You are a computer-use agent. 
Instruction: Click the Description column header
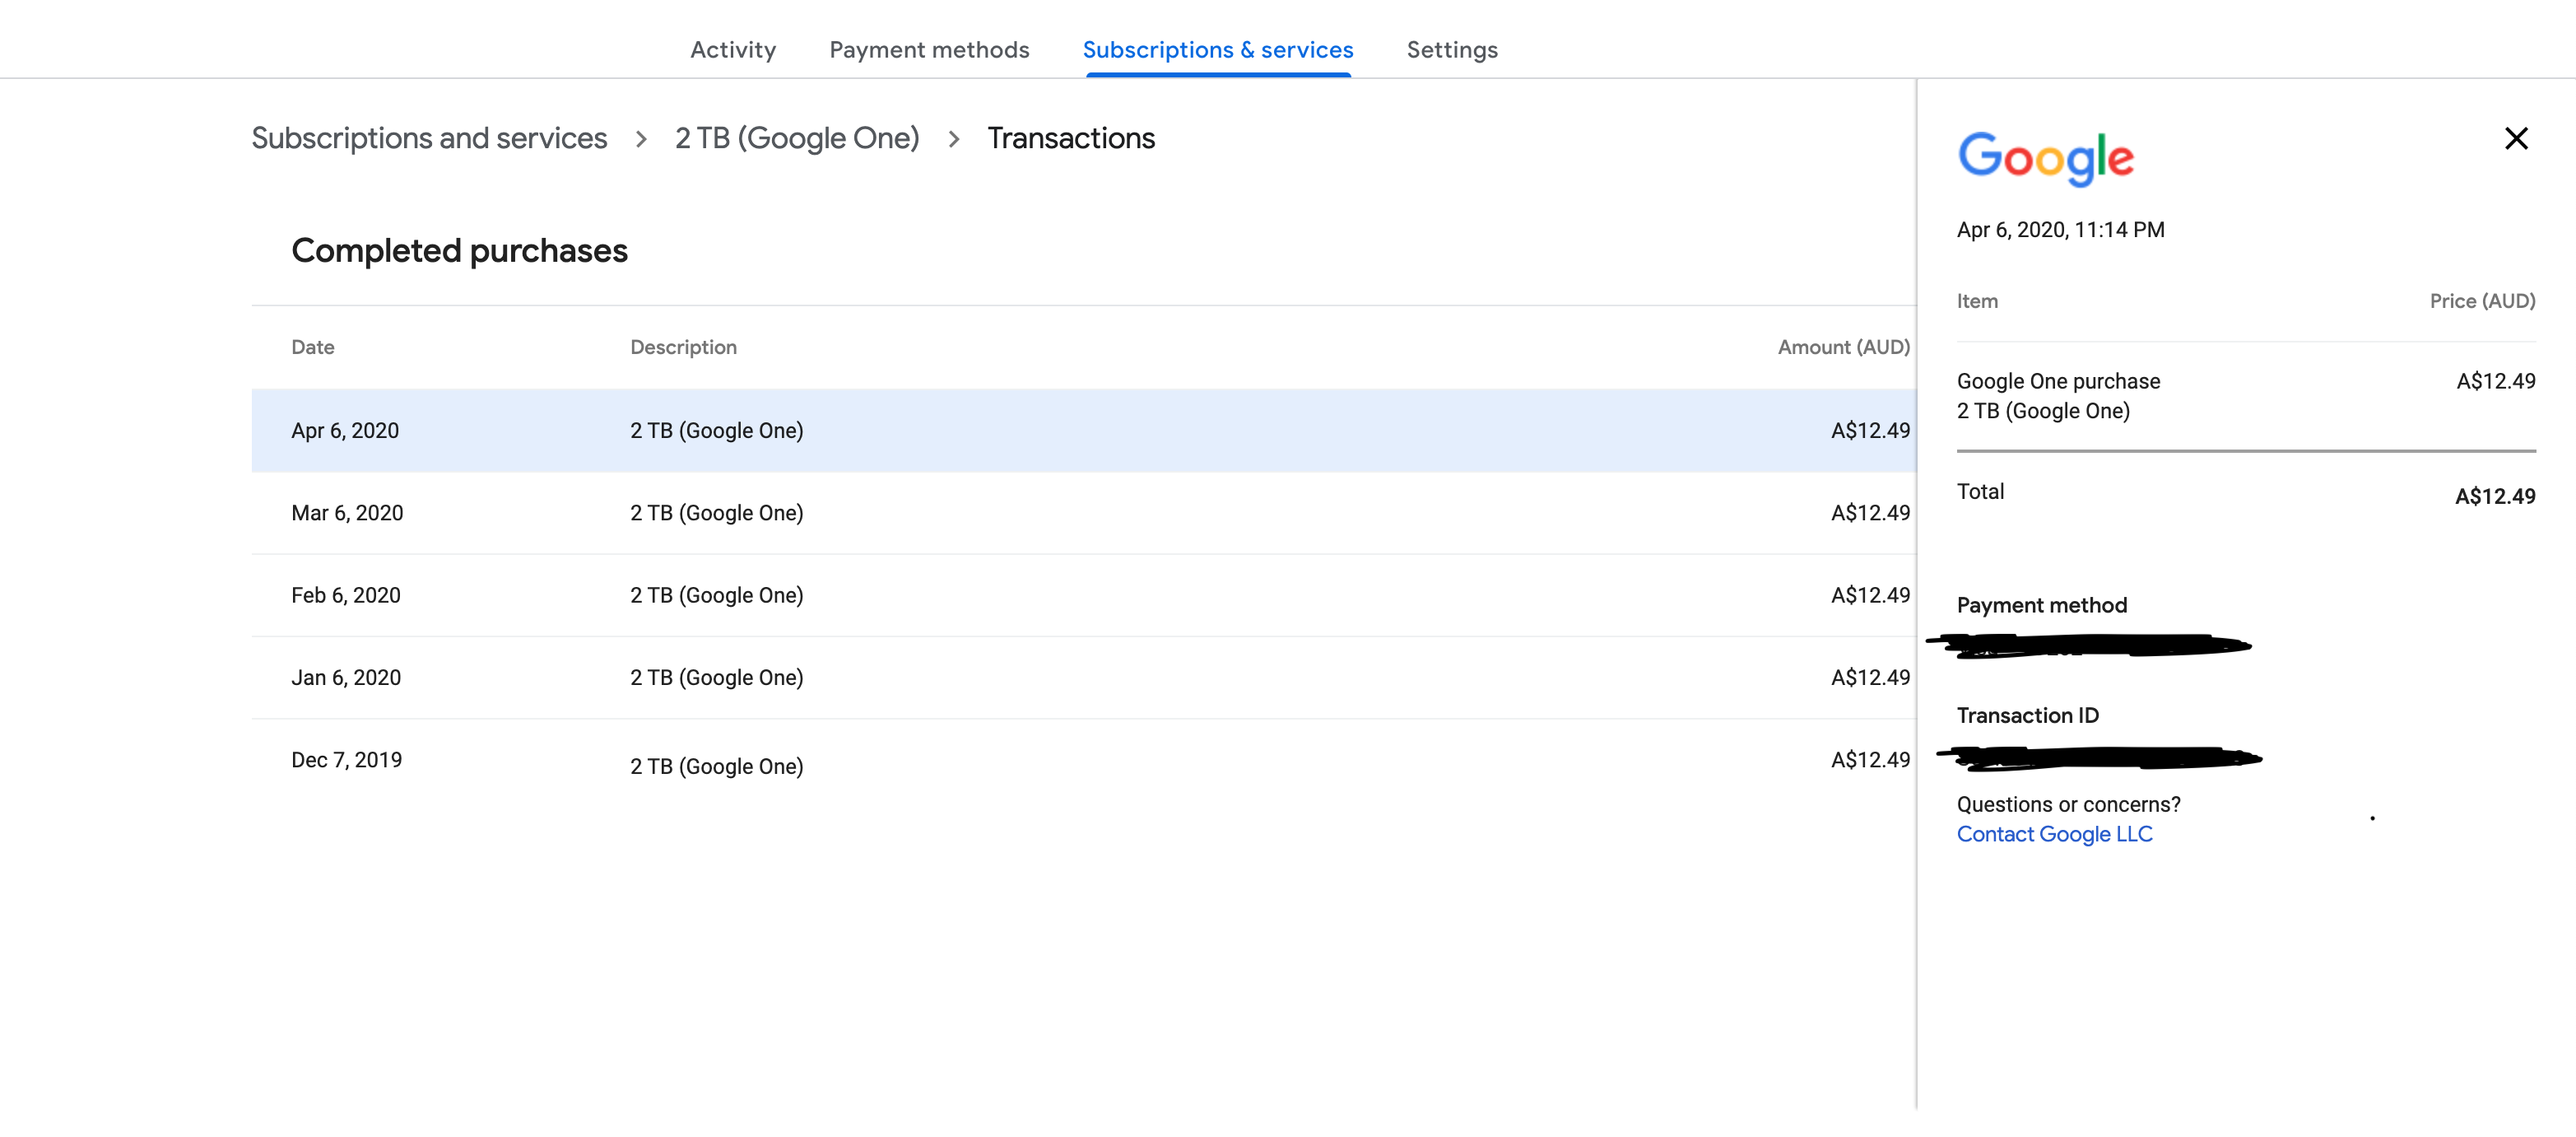coord(683,347)
